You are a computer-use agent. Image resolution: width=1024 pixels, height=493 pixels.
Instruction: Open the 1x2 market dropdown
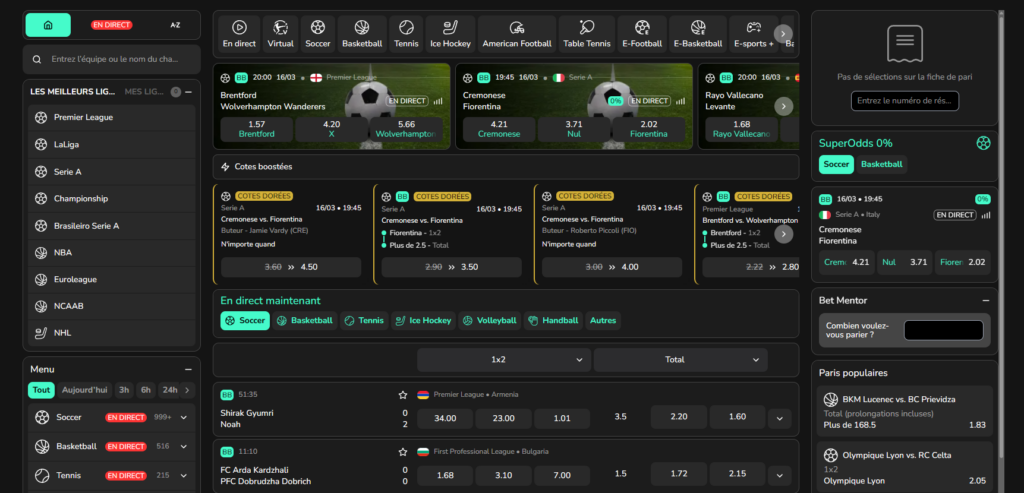[504, 359]
